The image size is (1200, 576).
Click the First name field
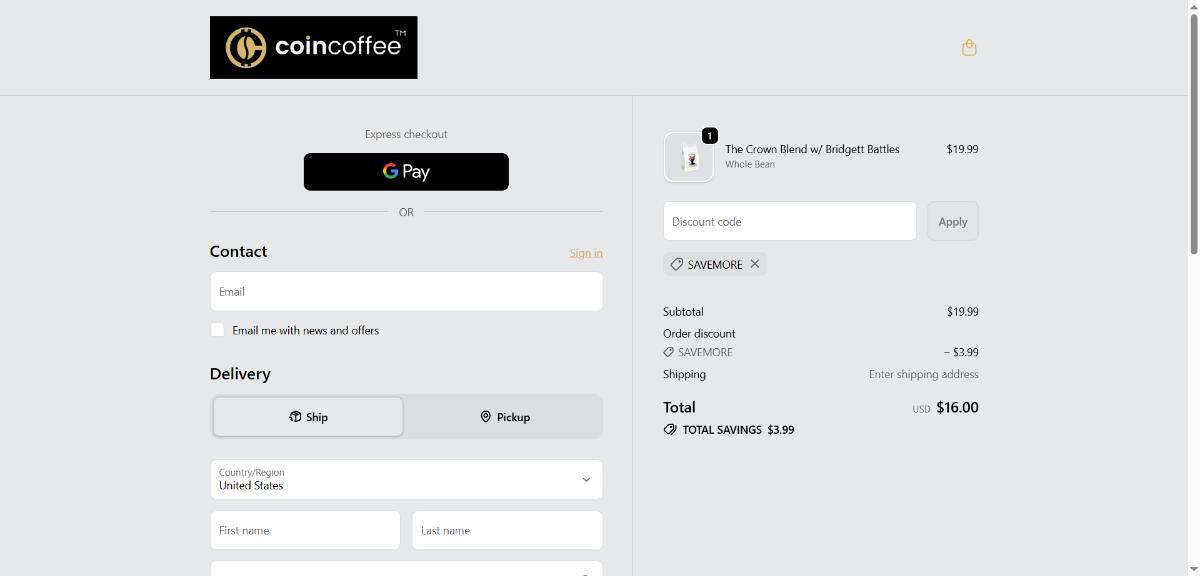[305, 531]
